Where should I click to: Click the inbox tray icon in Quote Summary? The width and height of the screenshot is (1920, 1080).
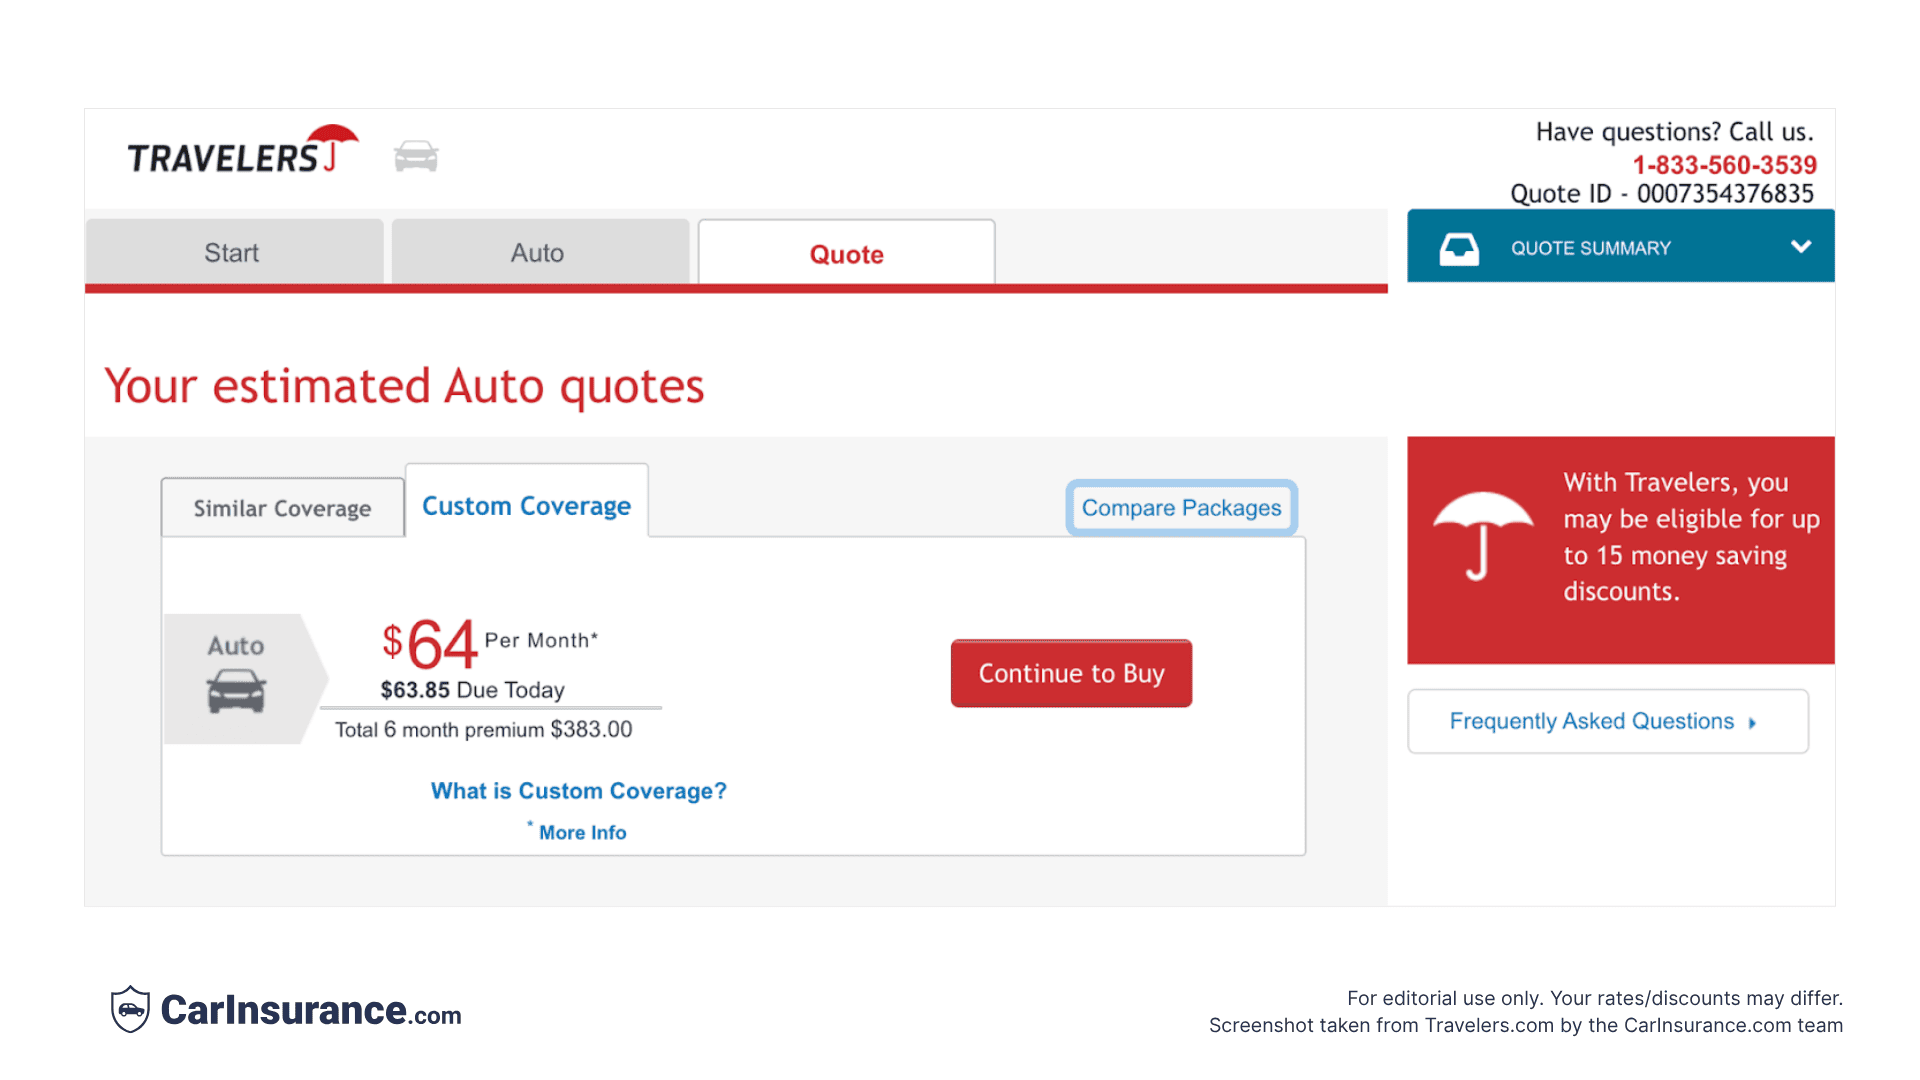click(x=1459, y=247)
